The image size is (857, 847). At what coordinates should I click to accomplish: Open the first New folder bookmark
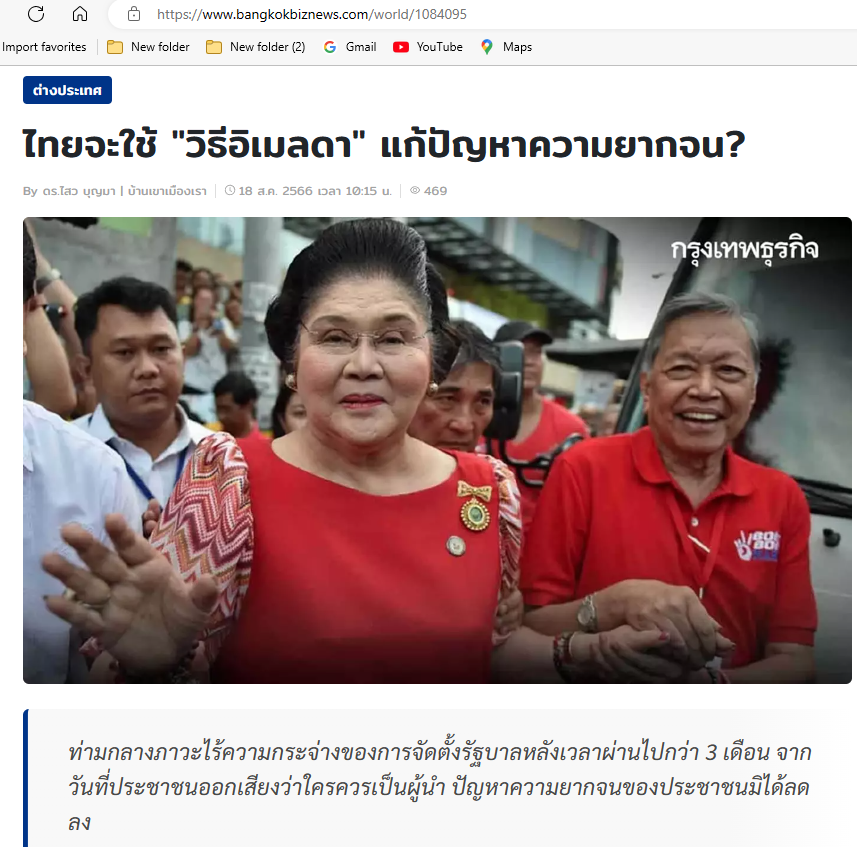click(148, 47)
